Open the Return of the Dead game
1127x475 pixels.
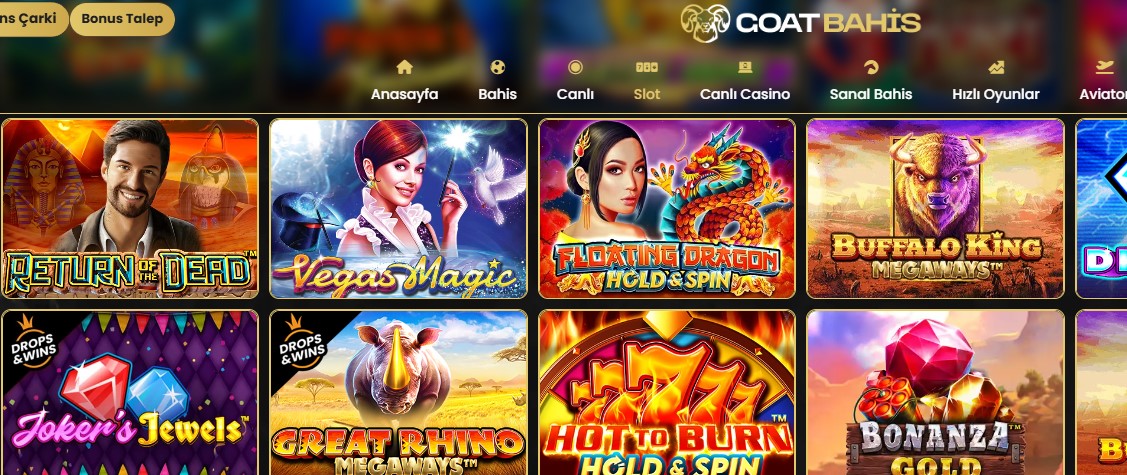(x=130, y=208)
